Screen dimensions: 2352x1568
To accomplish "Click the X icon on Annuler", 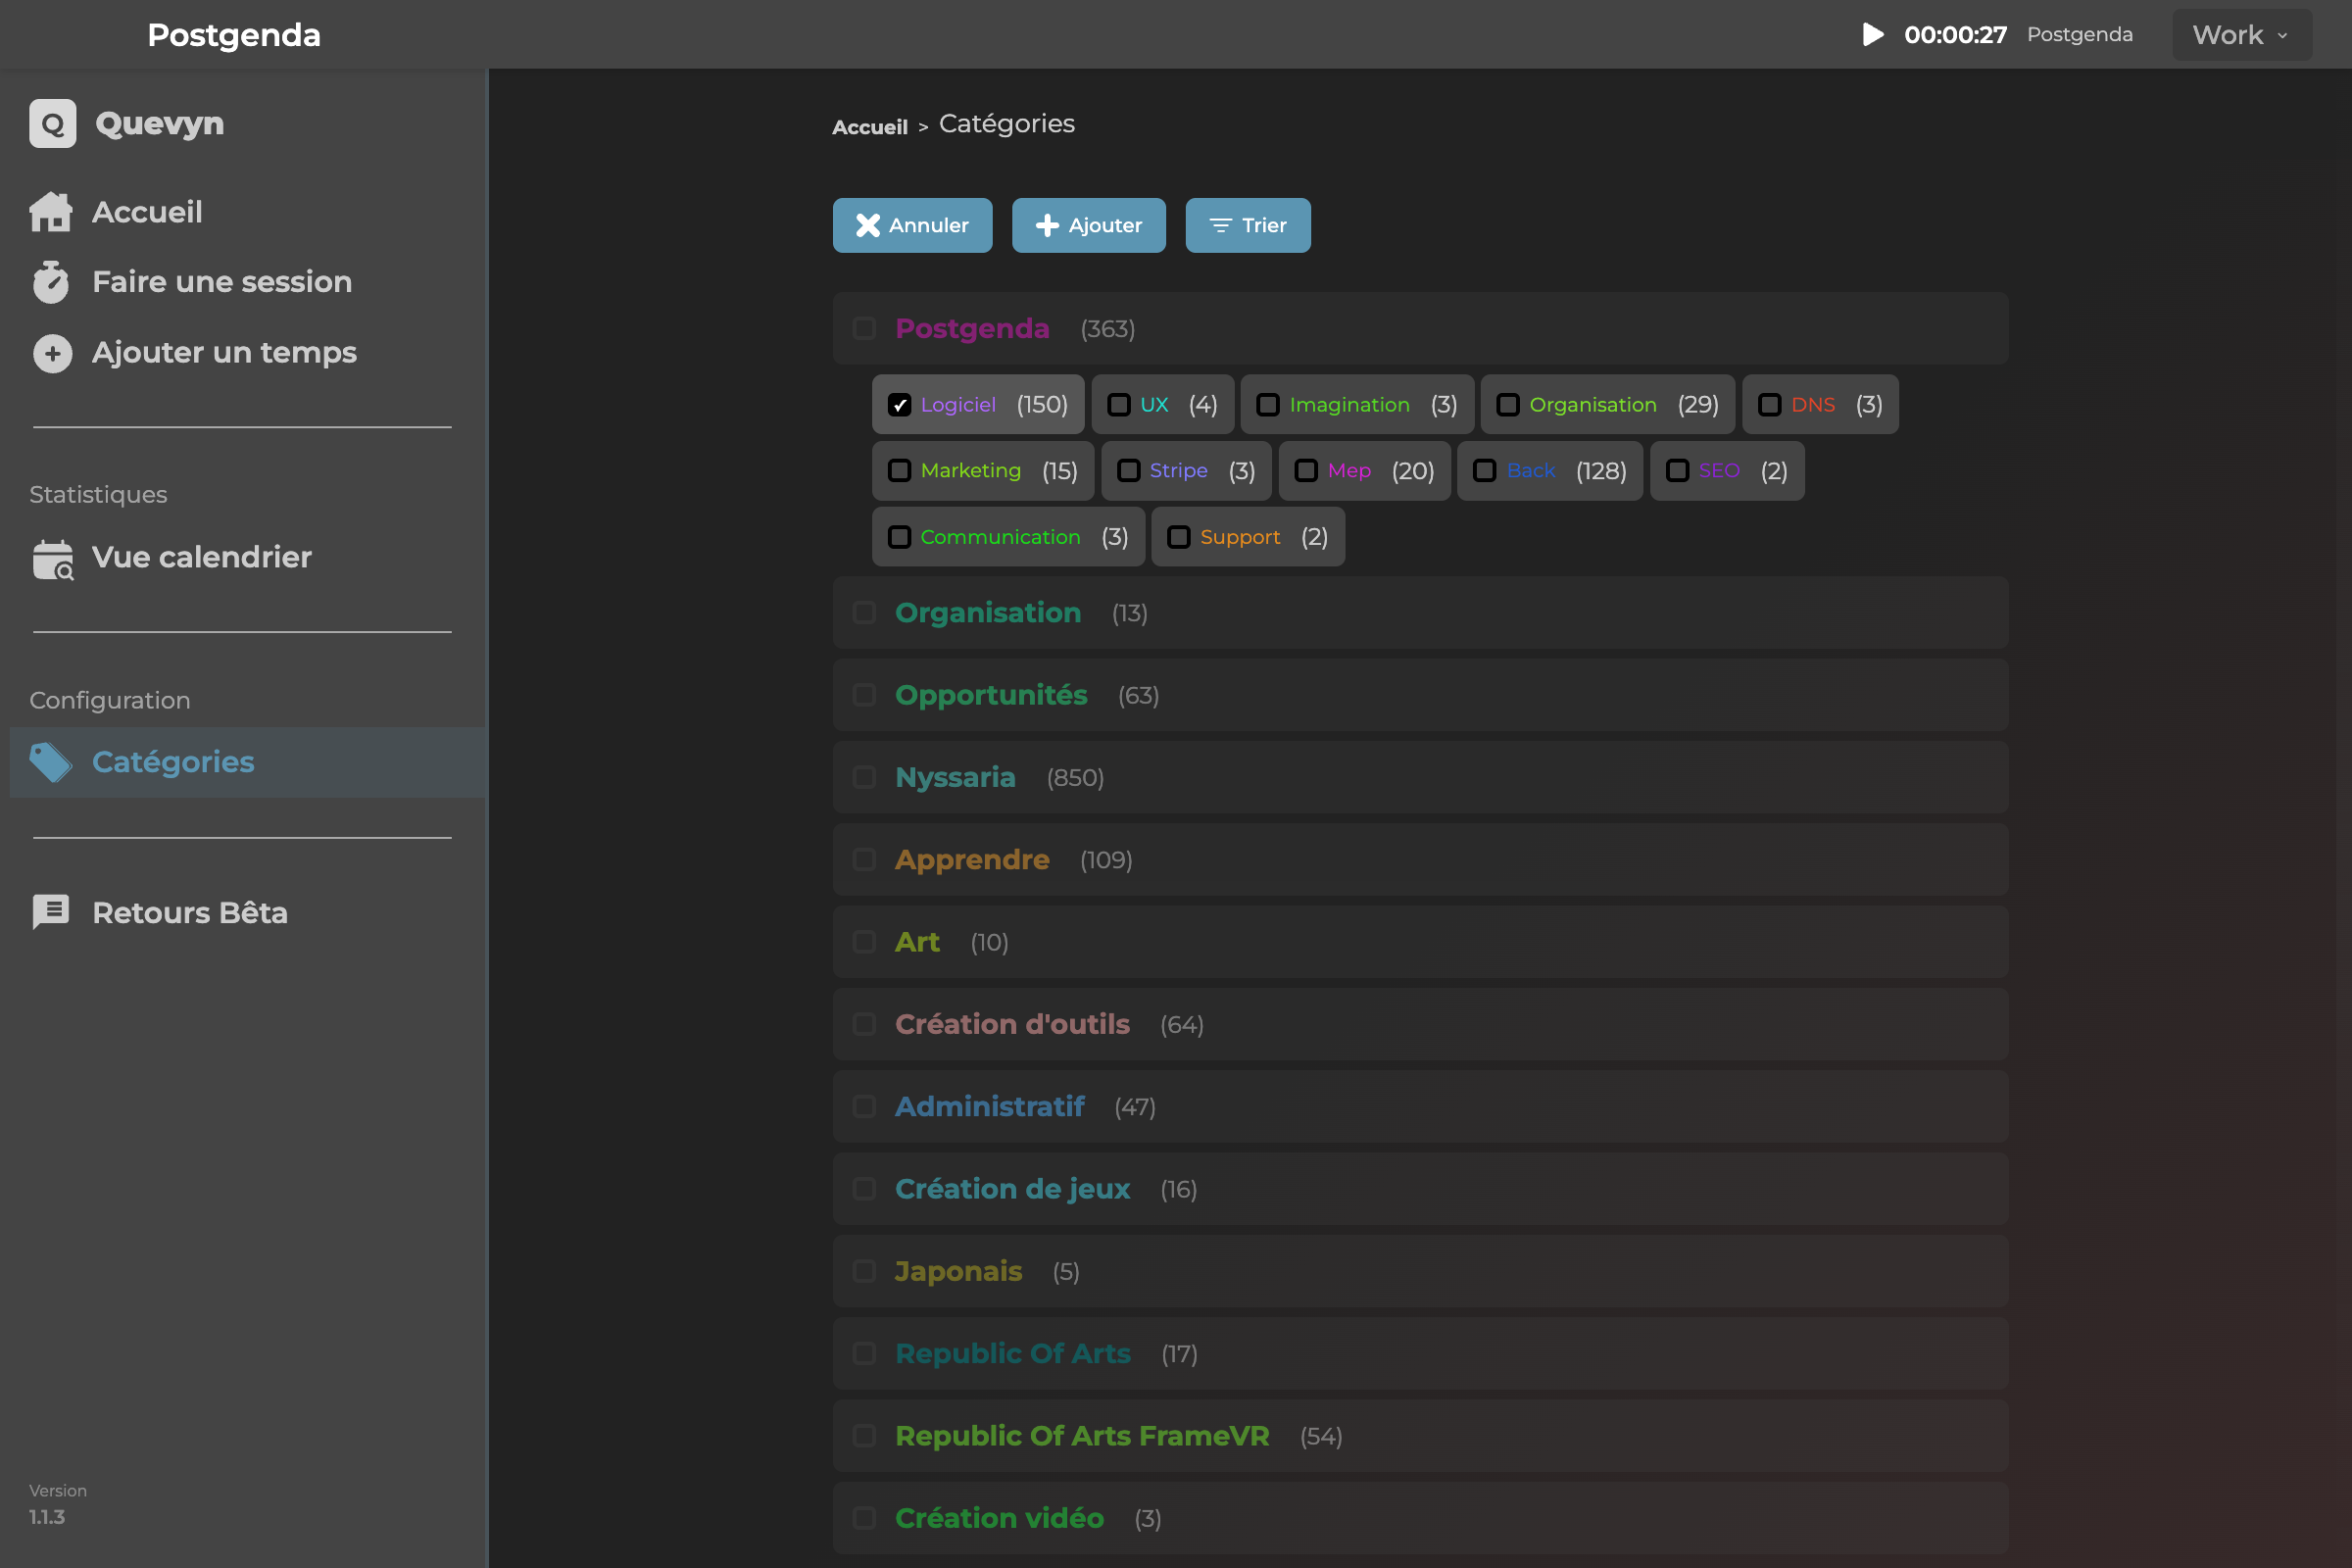I will [867, 226].
